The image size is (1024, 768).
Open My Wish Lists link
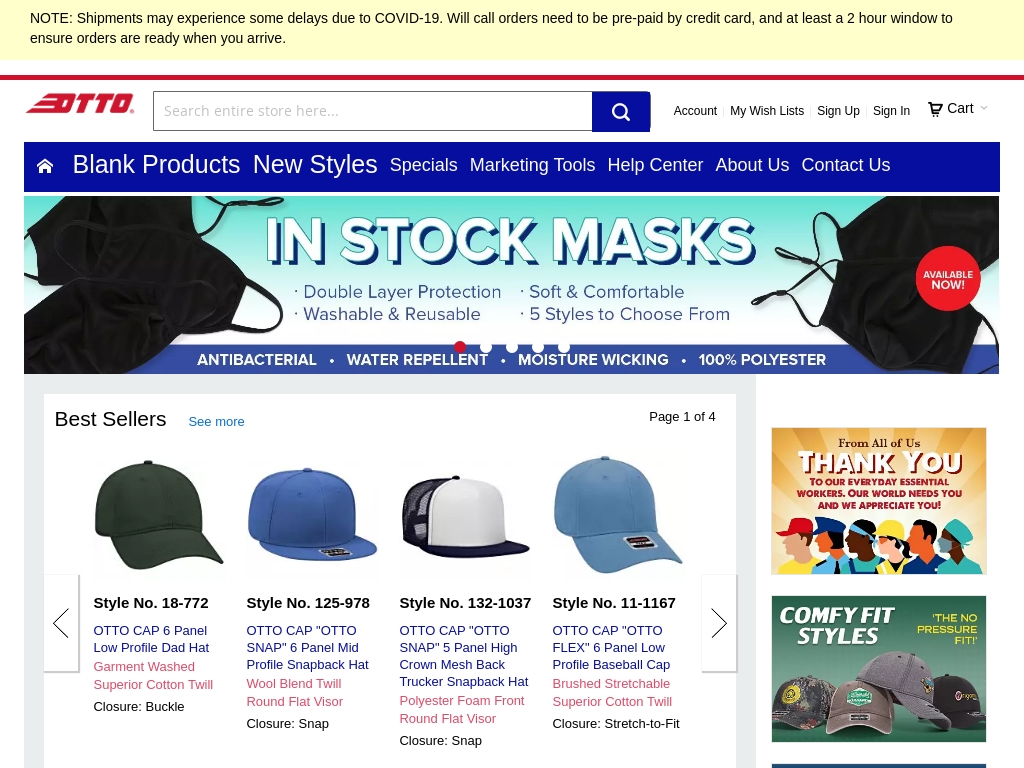click(767, 111)
